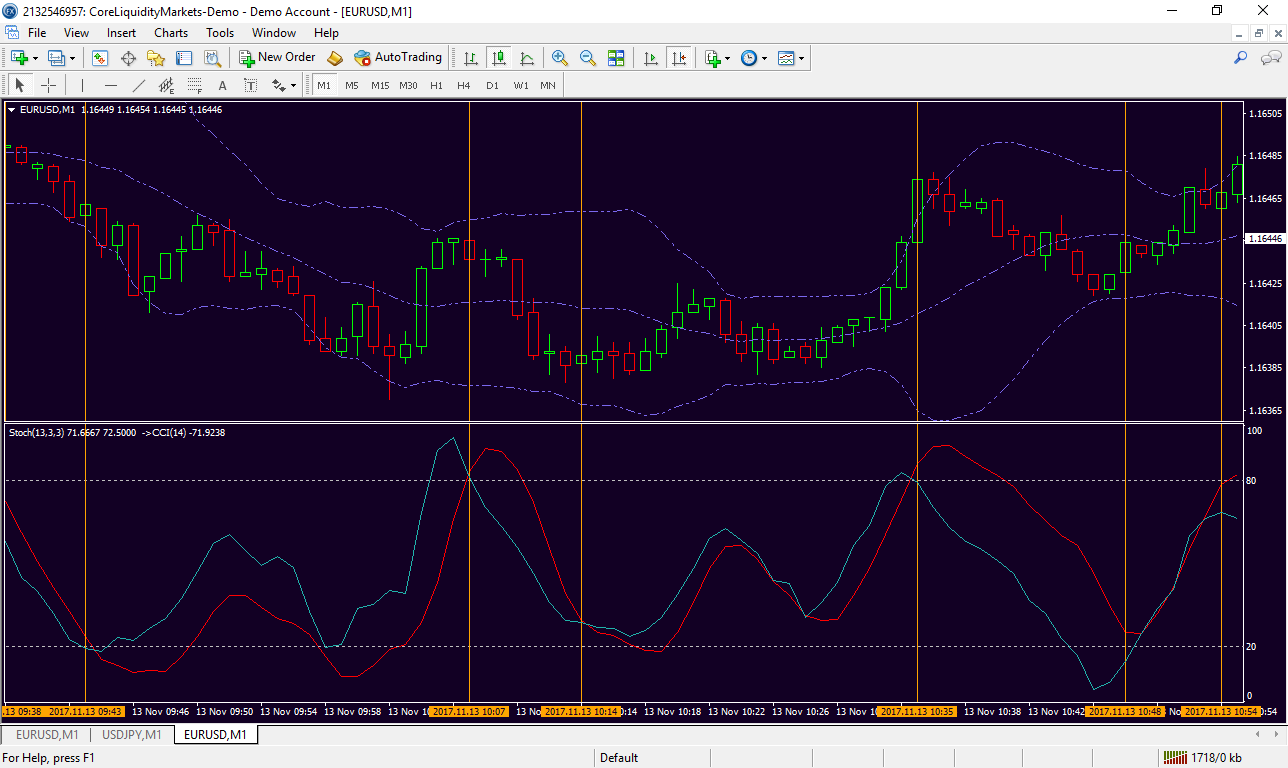Tile chart windows icon

click(x=616, y=58)
